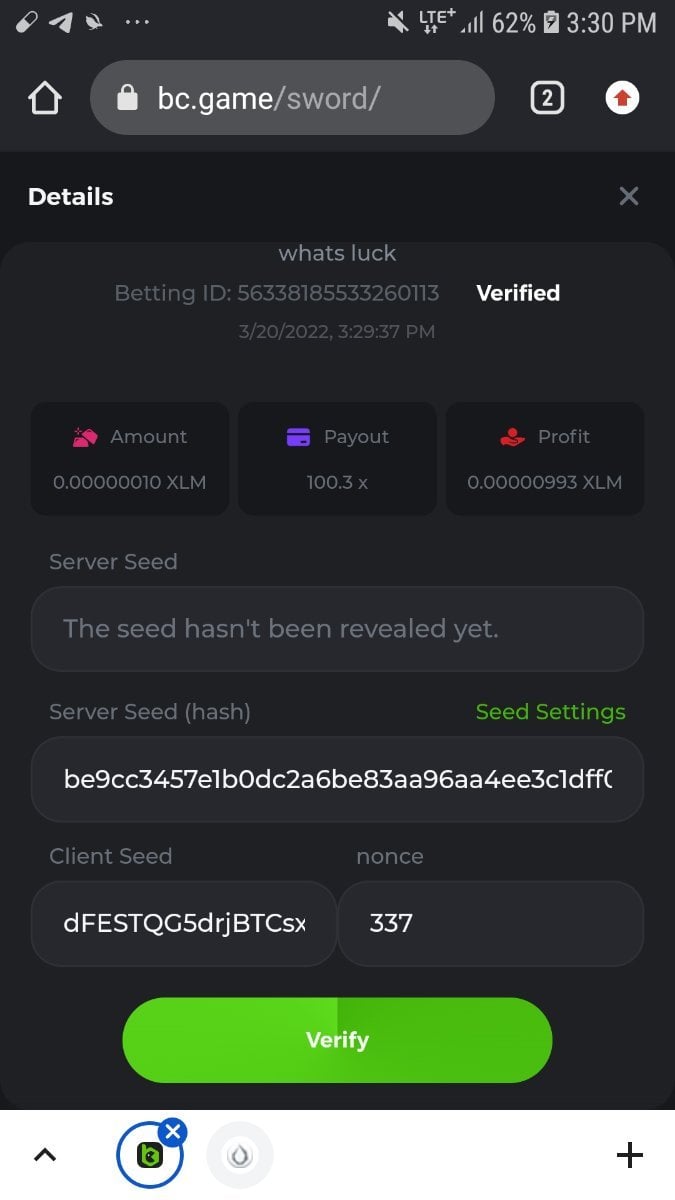
Task: Tap the browser home icon
Action: point(45,98)
